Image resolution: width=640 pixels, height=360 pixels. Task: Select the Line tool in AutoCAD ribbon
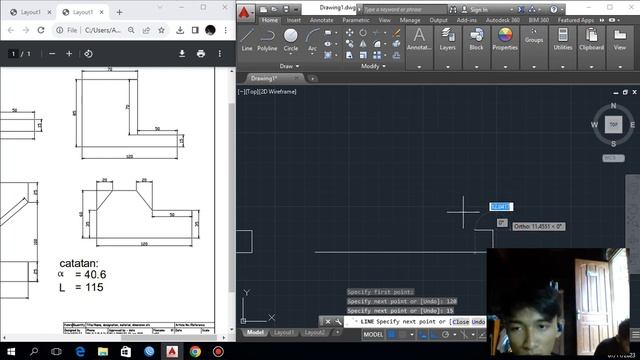[x=247, y=40]
